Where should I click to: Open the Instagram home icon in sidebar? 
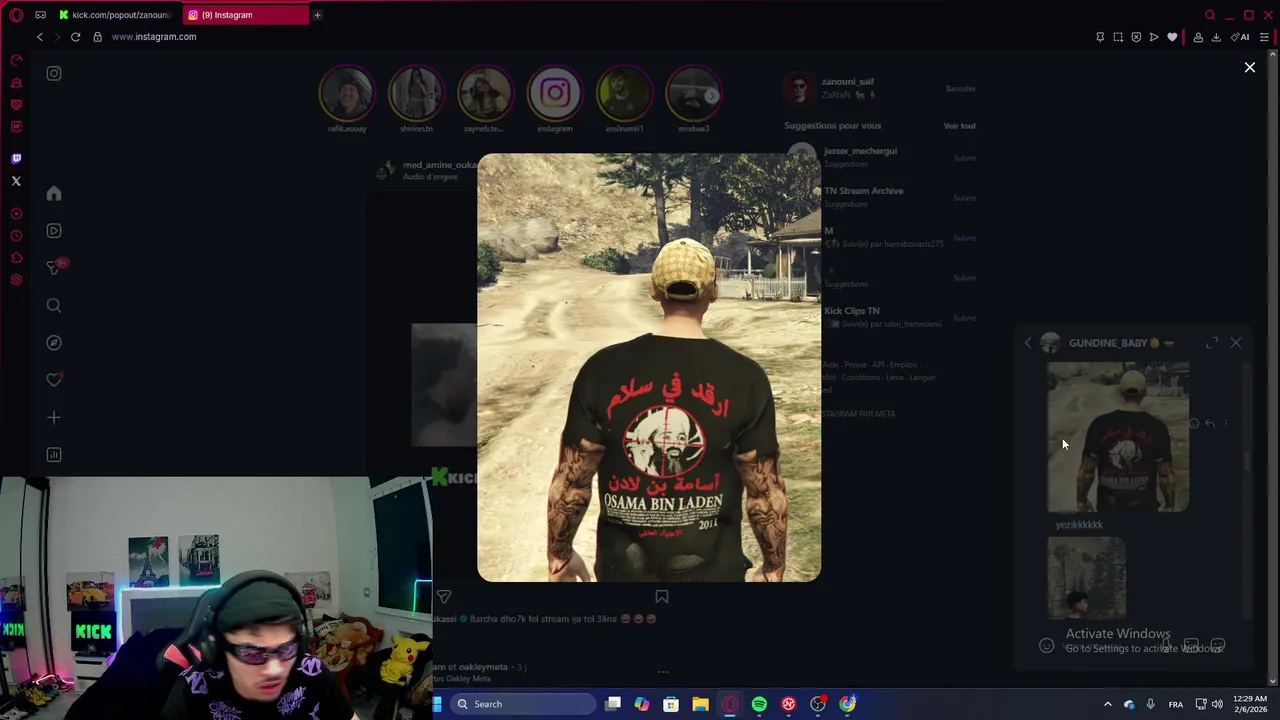(x=54, y=194)
